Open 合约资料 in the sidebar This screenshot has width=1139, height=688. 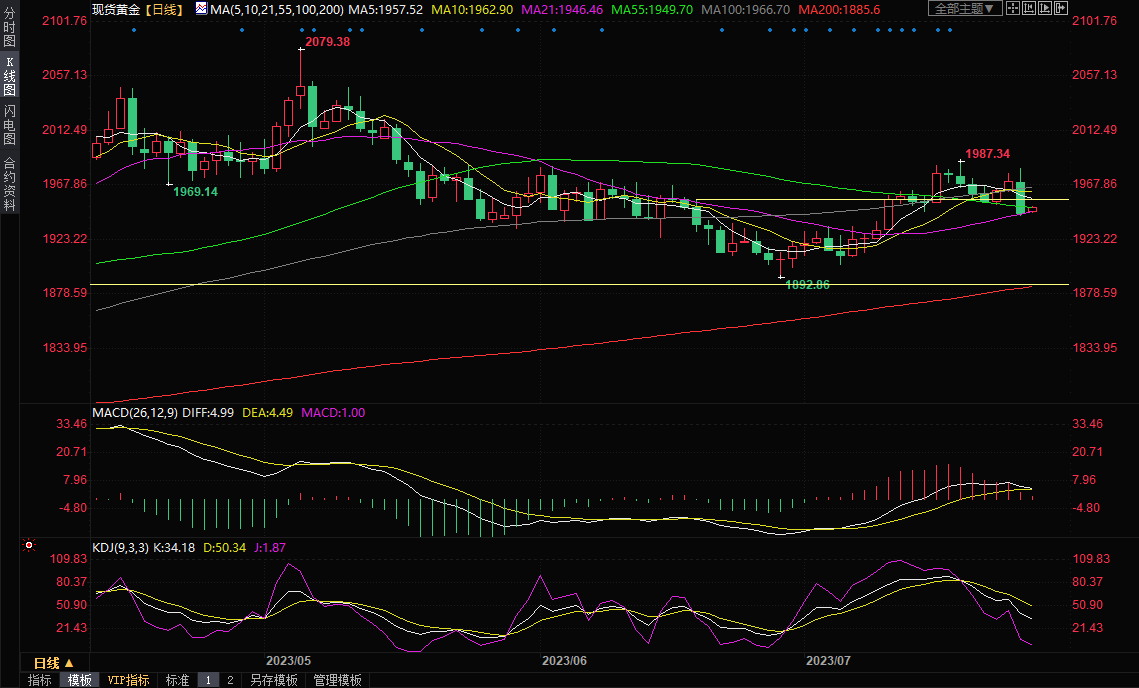pyautogui.click(x=9, y=182)
